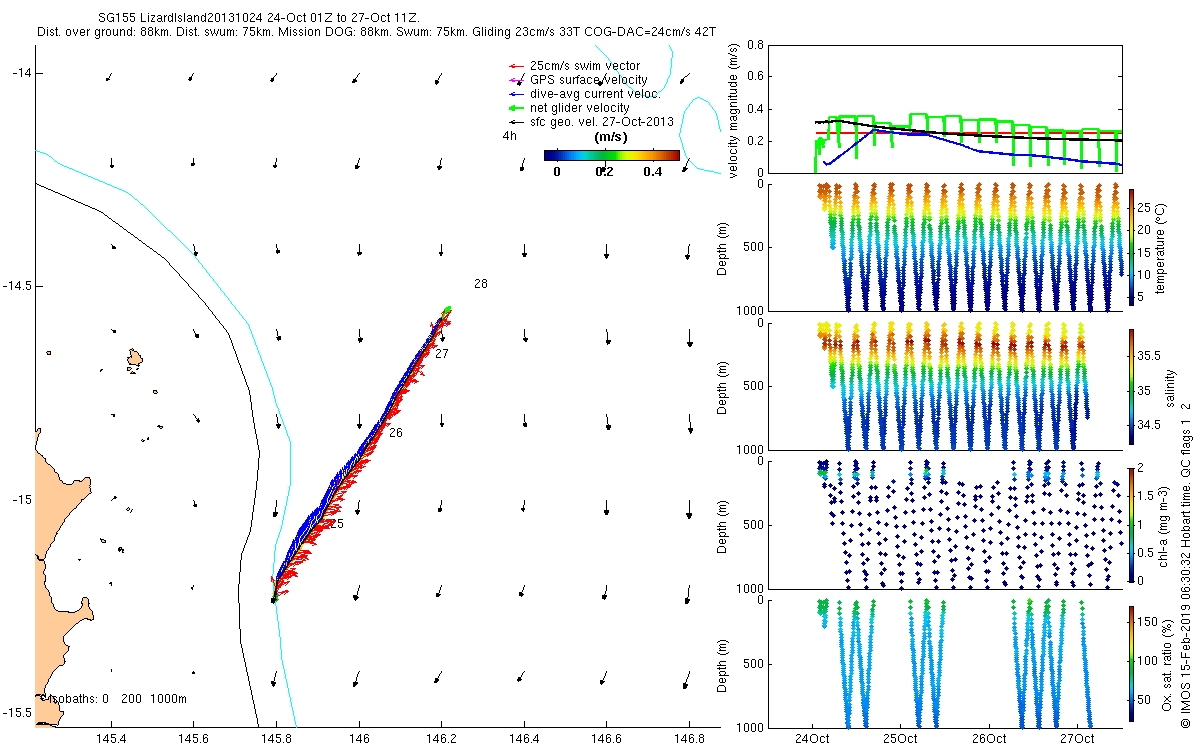Click the Ox. sat. ratio colorbar
This screenshot has width=1200, height=750.
(x=1131, y=664)
